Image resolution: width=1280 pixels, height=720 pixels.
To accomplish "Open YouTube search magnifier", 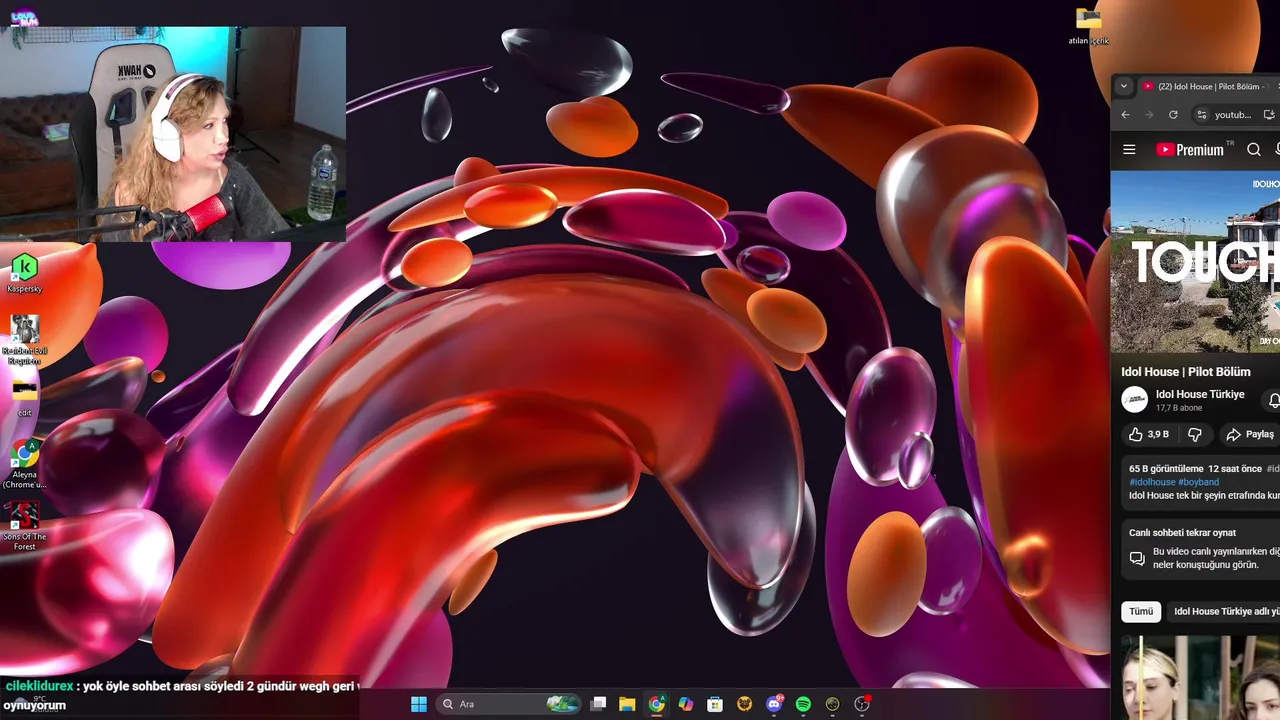I will 1254,150.
